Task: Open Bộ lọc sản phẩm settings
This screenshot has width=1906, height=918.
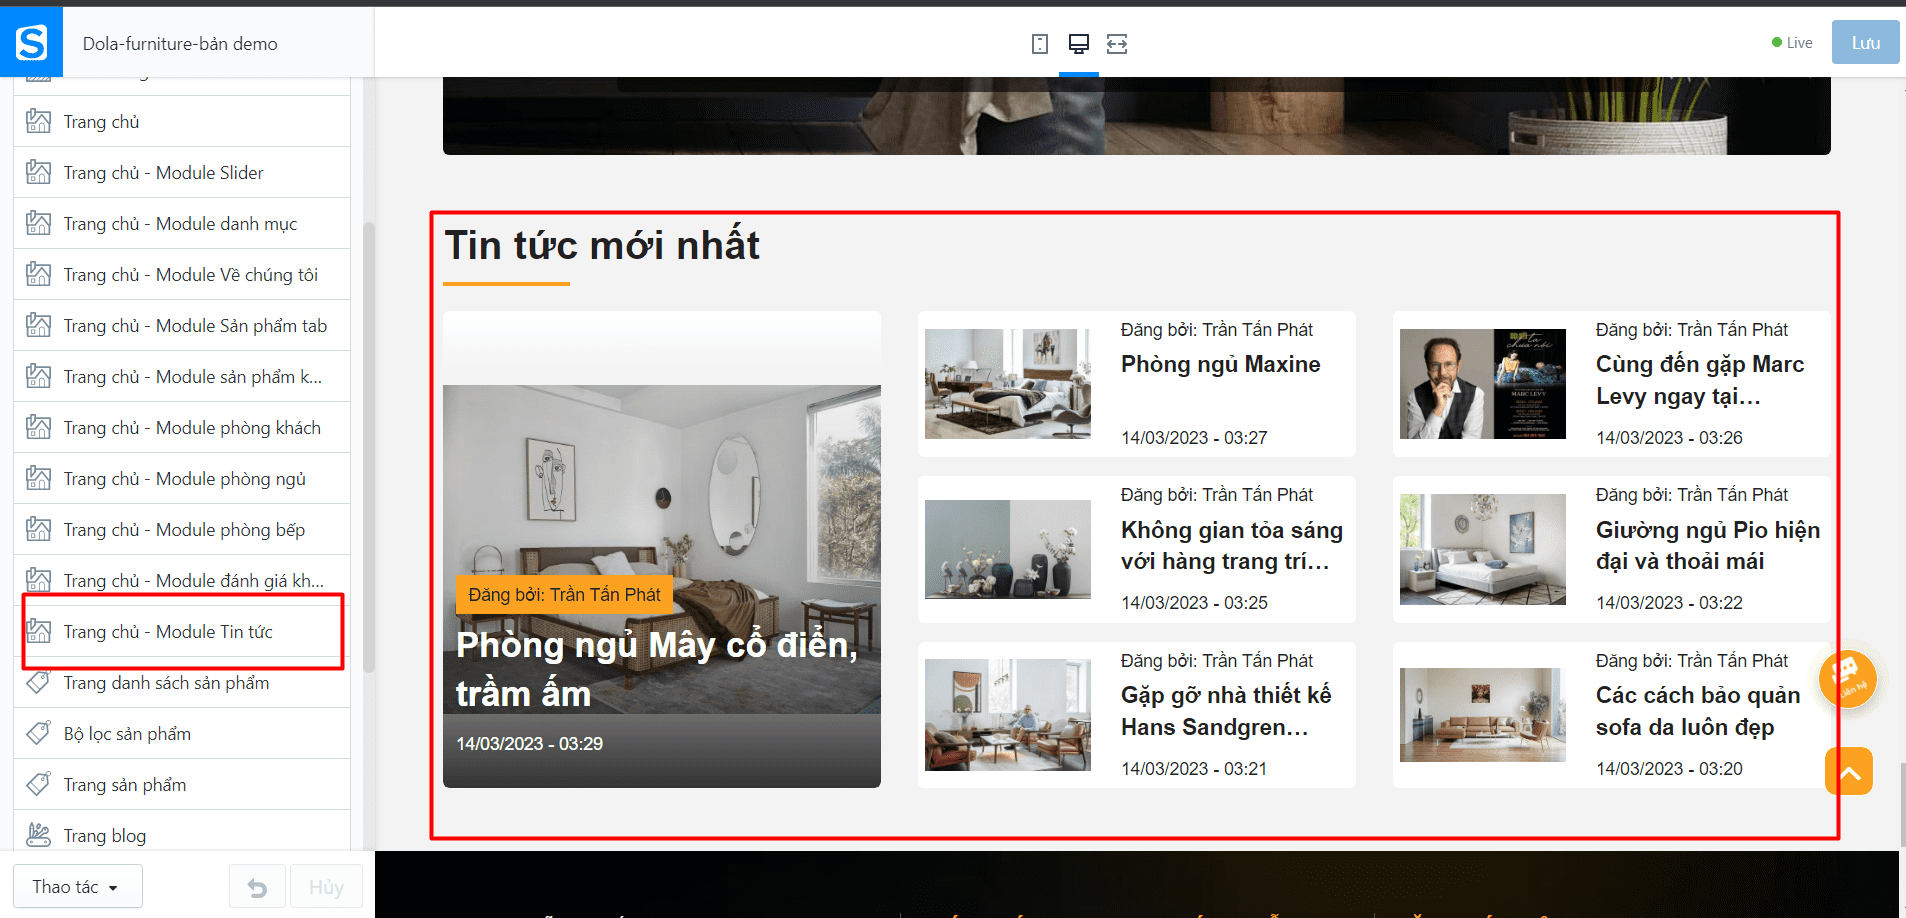Action: (182, 734)
